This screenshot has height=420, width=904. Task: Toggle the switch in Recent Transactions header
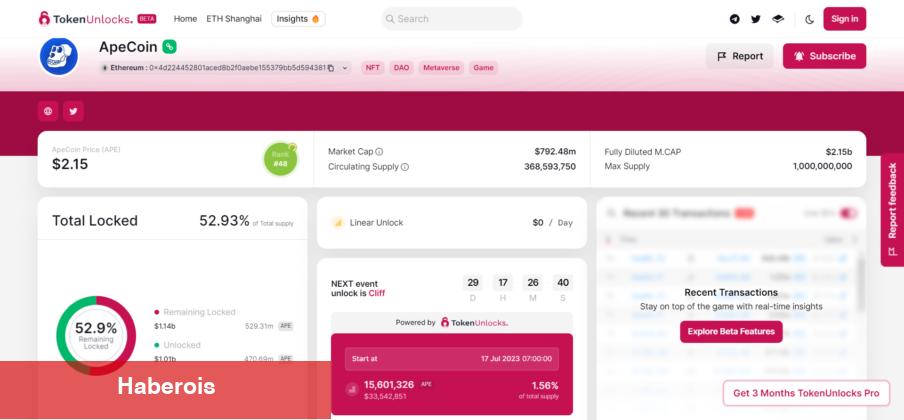[x=849, y=213]
